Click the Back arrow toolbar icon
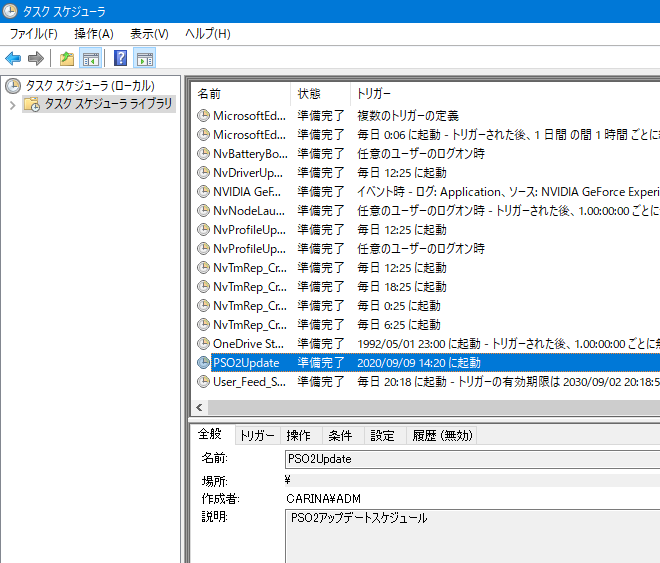Screen dimensions: 660x563 pos(13,58)
